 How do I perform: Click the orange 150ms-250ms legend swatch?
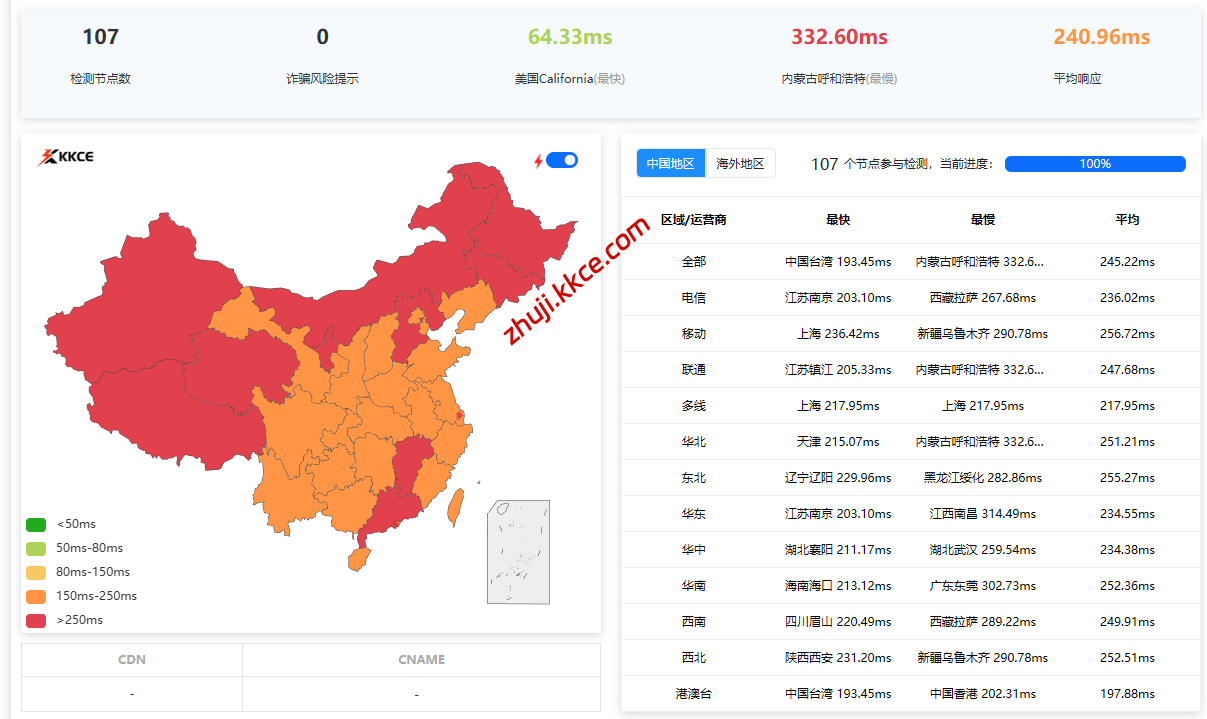(36, 596)
